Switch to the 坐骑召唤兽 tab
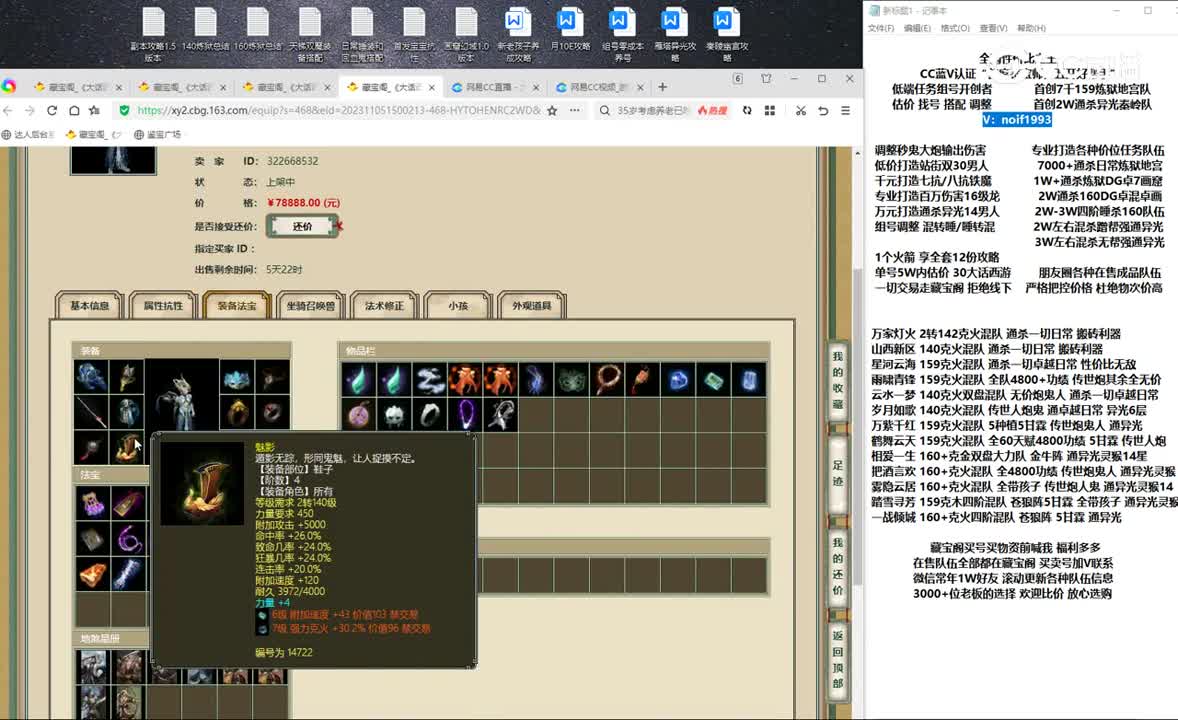The width and height of the screenshot is (1178, 720). click(x=310, y=306)
